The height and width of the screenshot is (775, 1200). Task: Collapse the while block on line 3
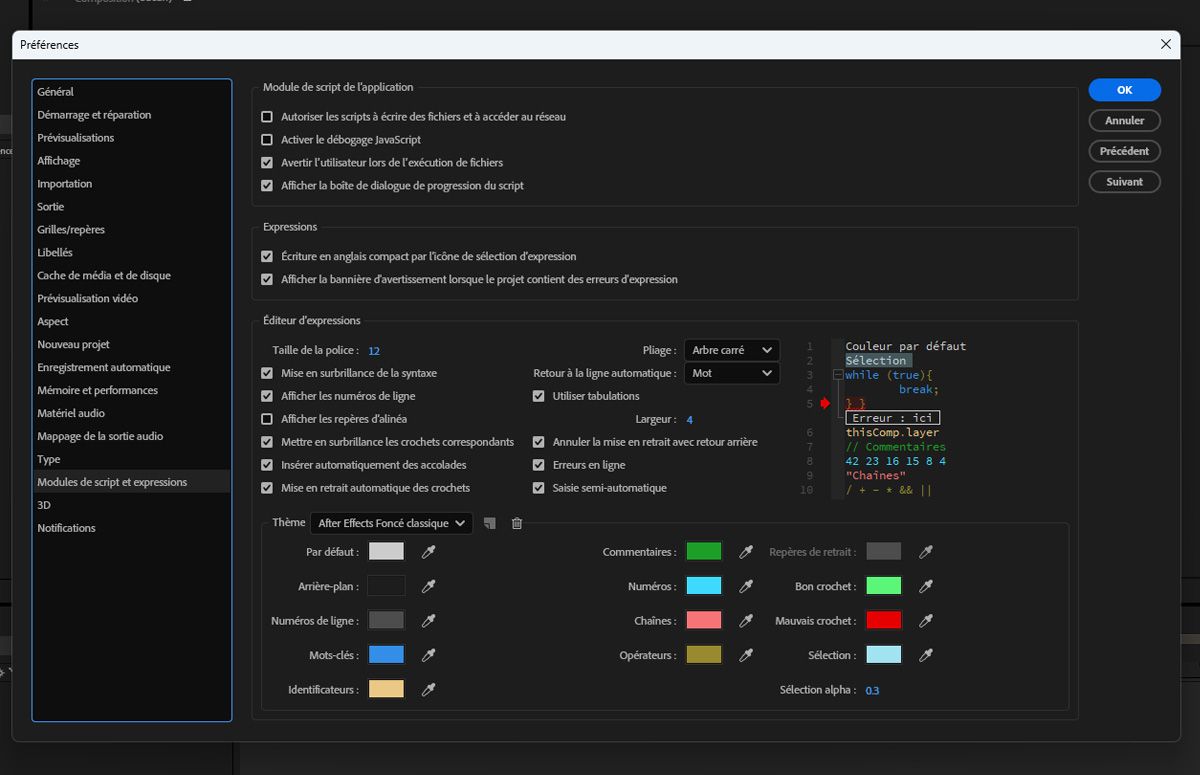tap(836, 375)
